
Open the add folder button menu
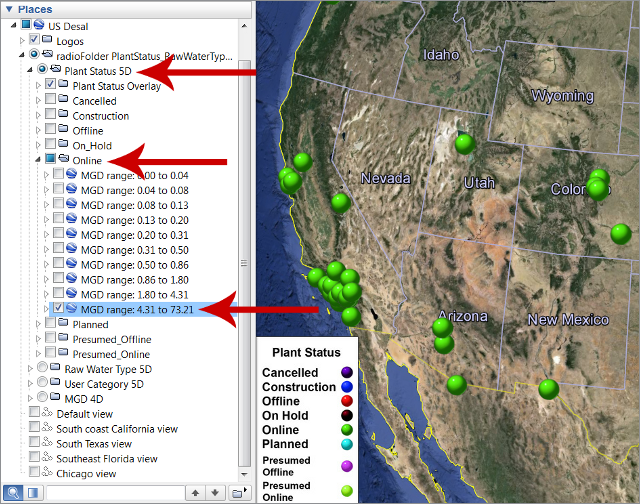pyautogui.click(x=237, y=492)
